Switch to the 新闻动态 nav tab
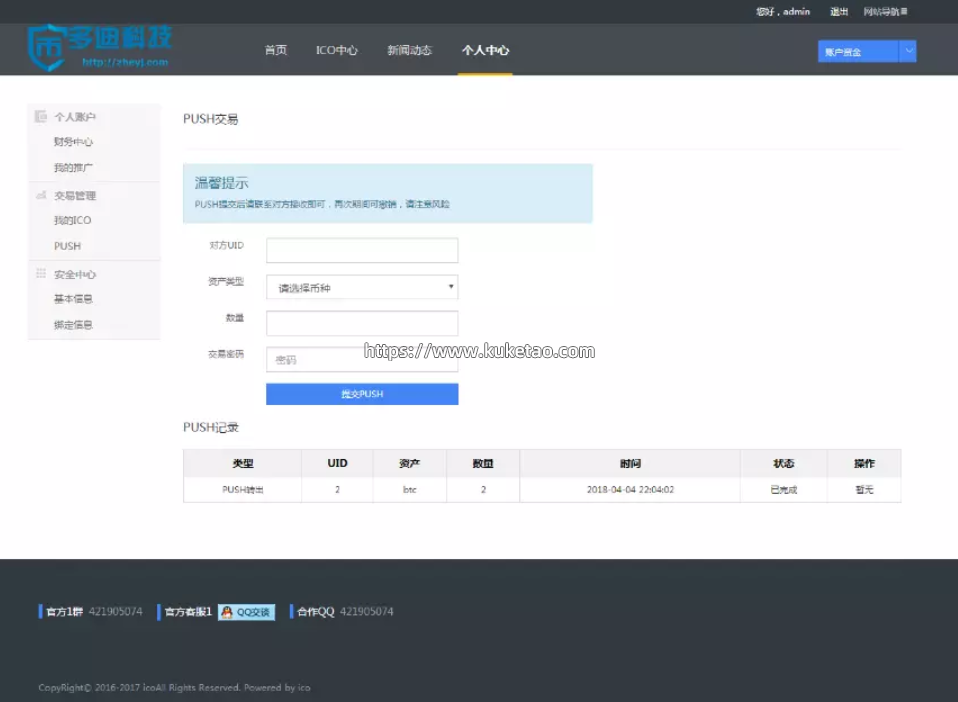The image size is (958, 702). (x=409, y=50)
